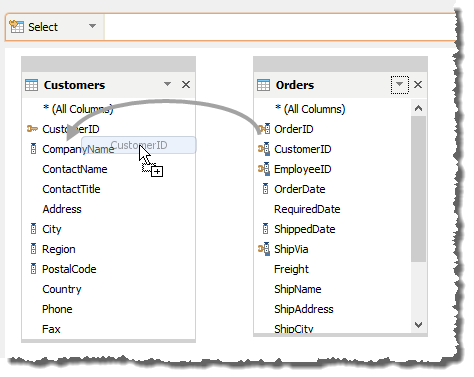The width and height of the screenshot is (474, 377).
Task: Open the Select statement type dropdown arrow
Action: (x=92, y=26)
